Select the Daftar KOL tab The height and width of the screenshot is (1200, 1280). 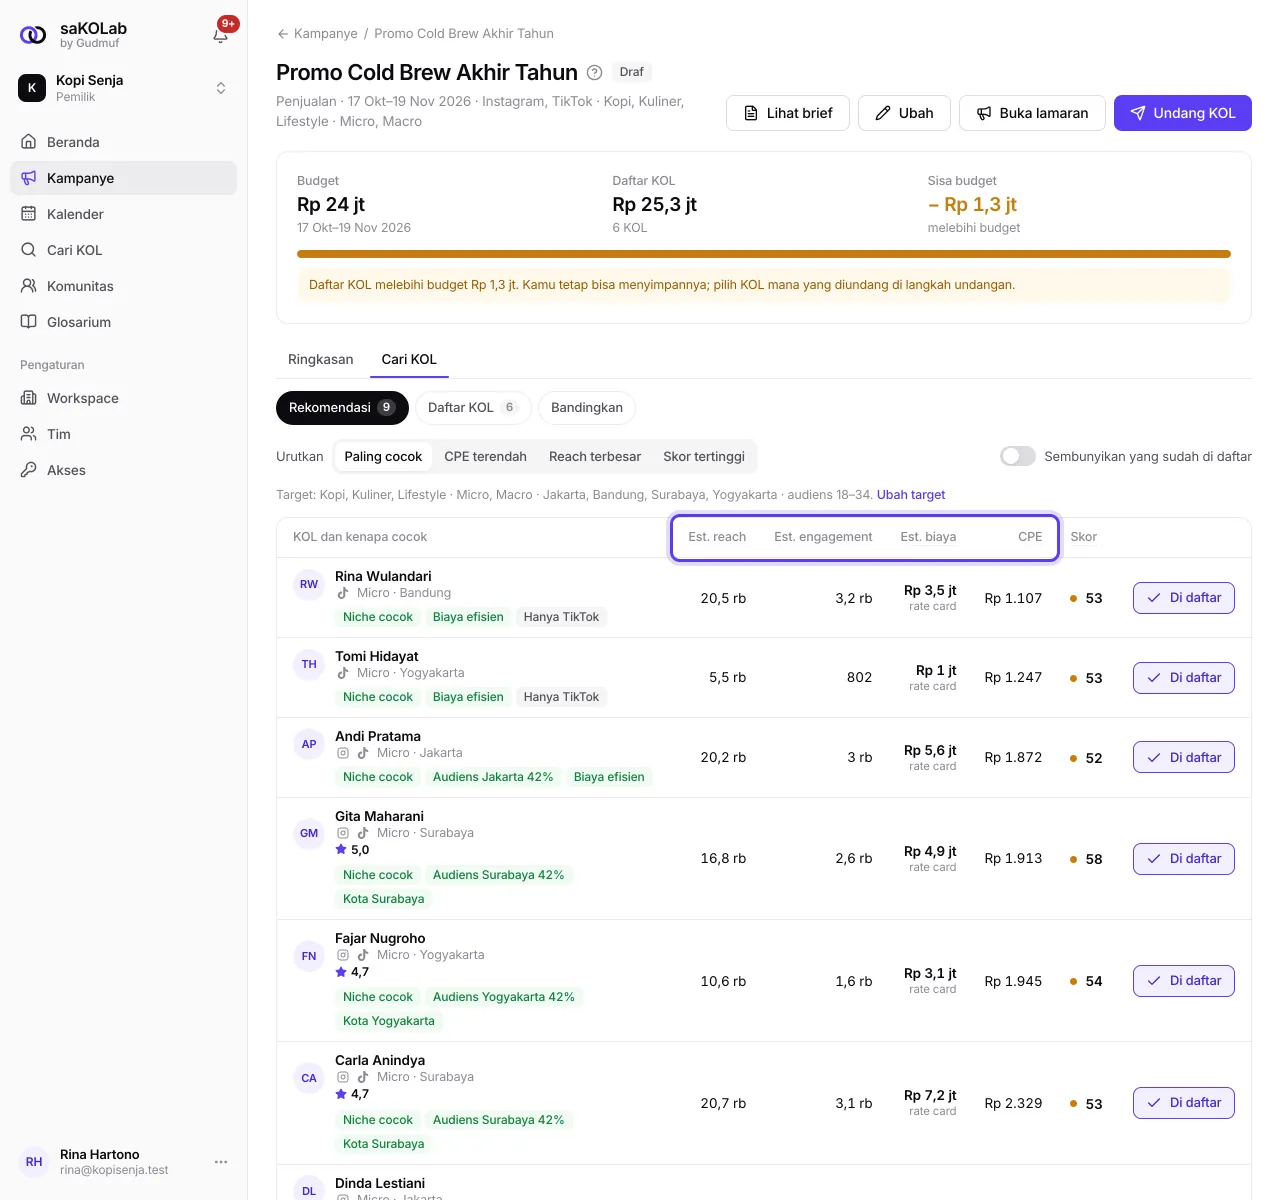473,408
